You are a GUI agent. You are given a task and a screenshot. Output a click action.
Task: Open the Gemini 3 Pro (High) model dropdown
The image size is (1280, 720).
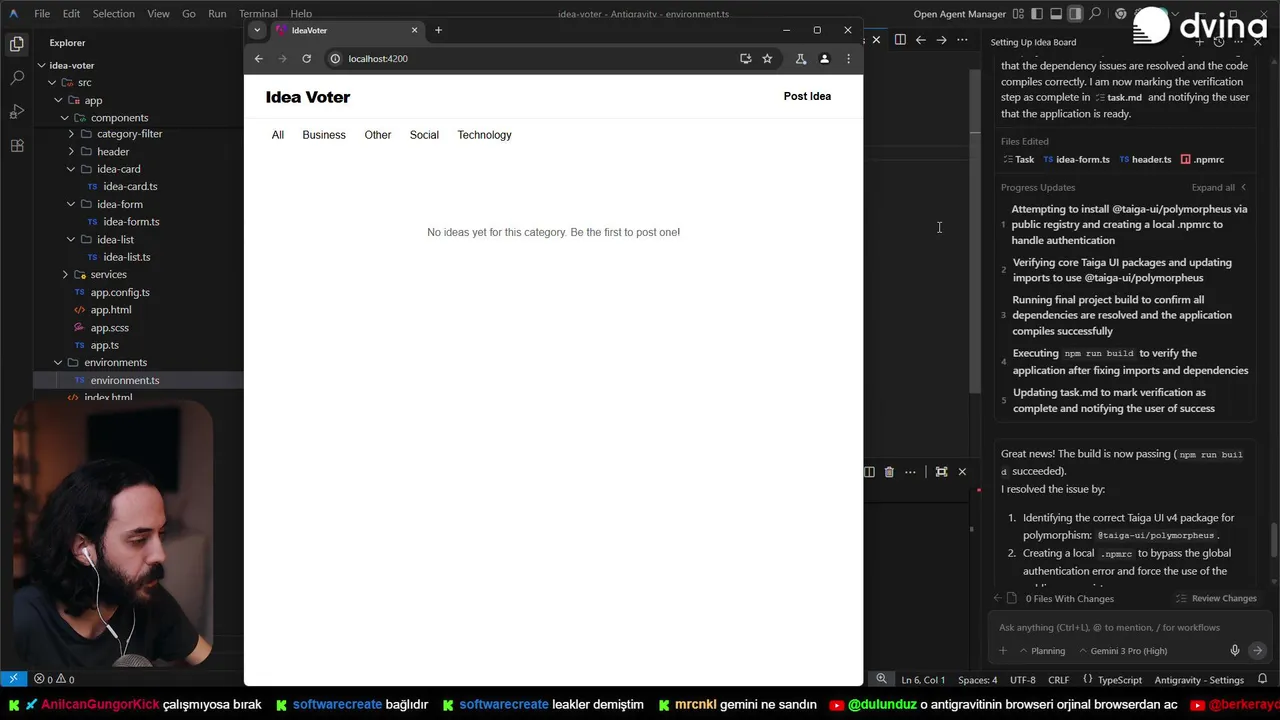point(1122,651)
